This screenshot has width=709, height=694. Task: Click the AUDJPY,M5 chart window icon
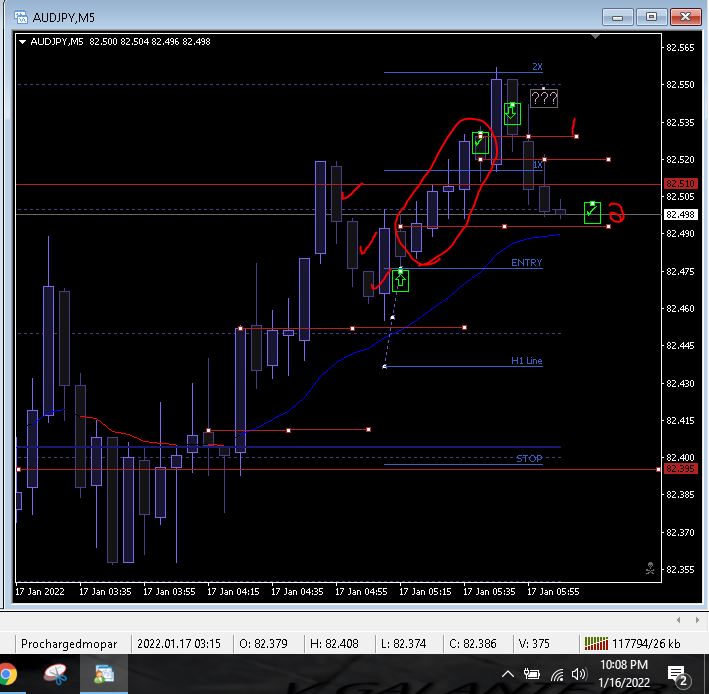tap(21, 18)
